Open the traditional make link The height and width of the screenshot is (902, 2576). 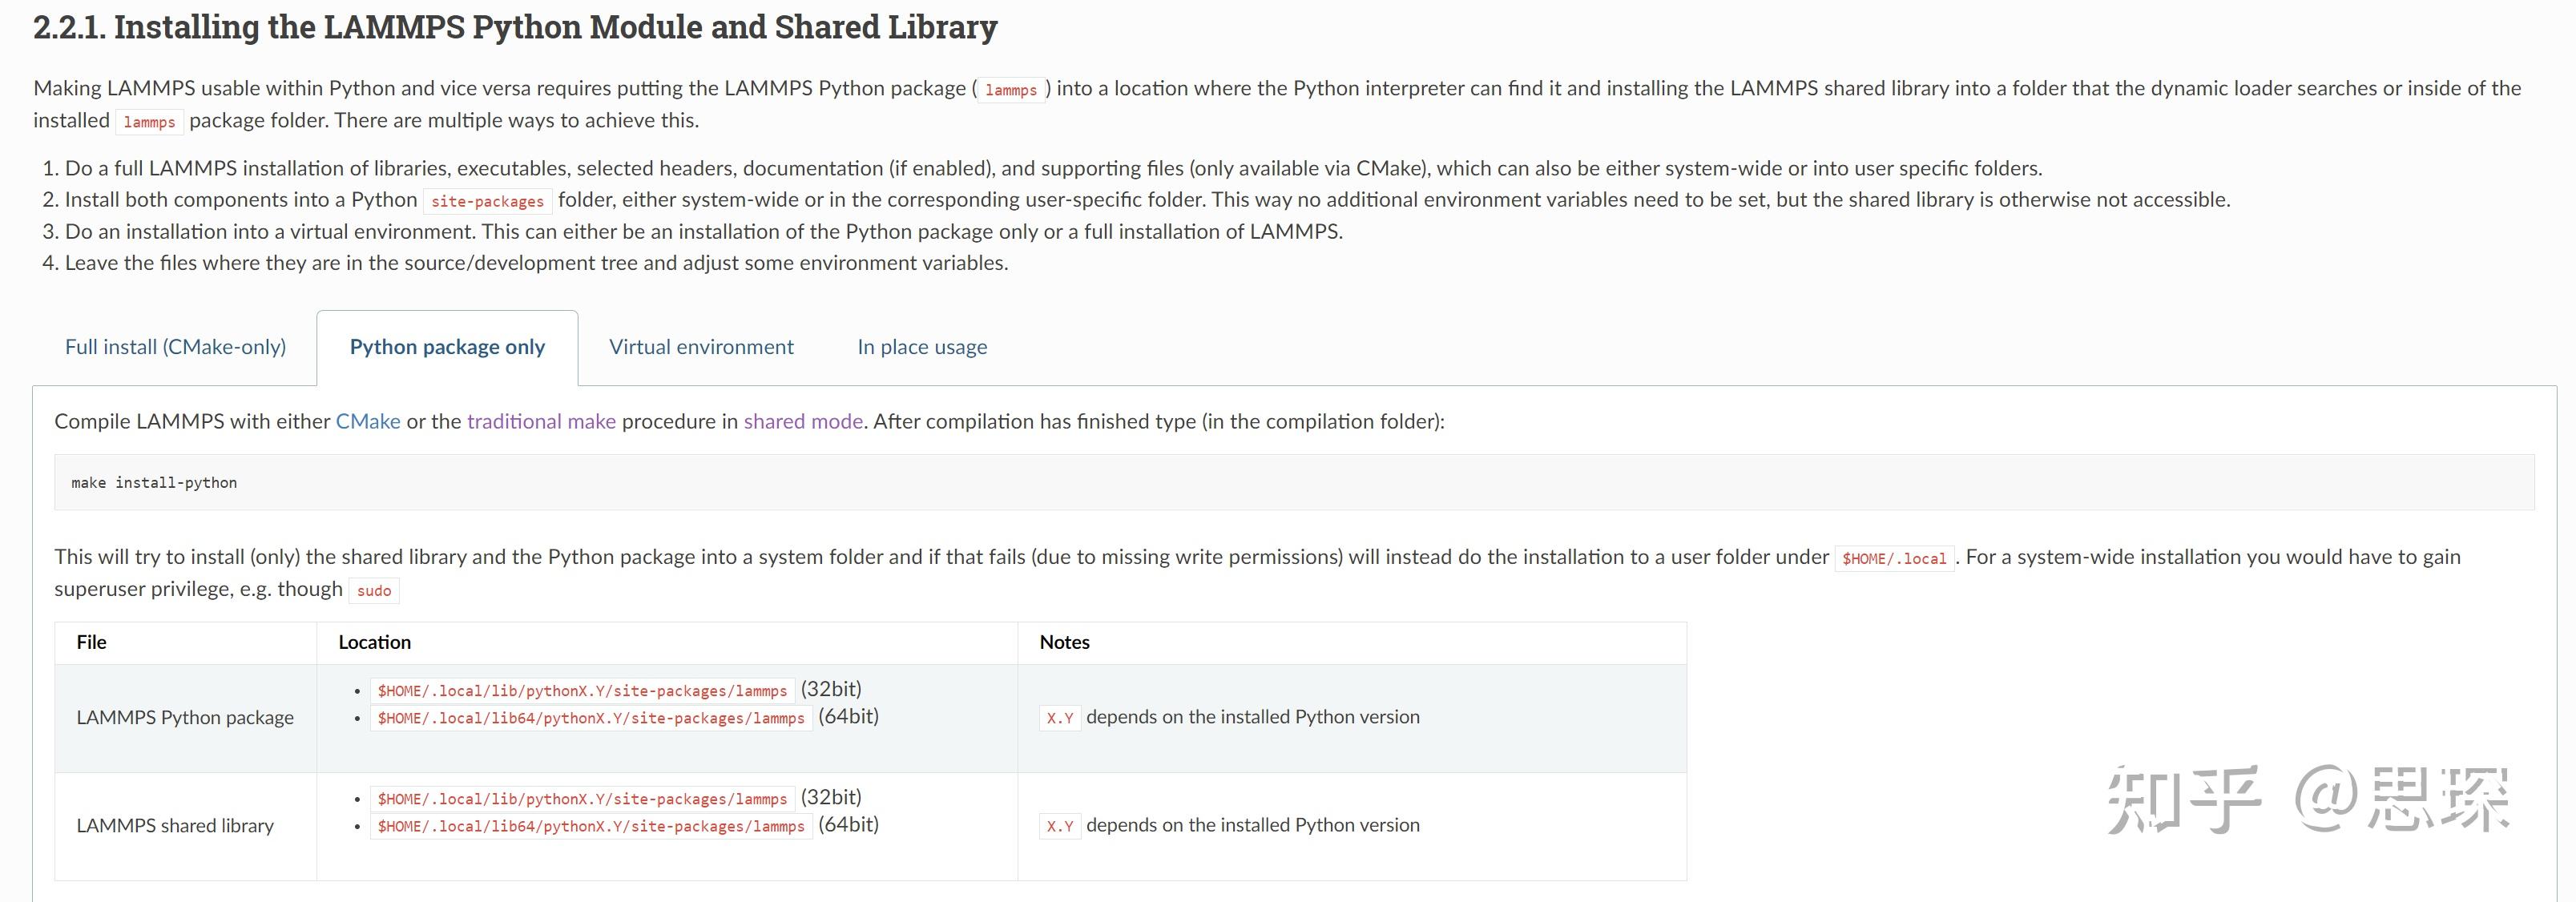coord(541,422)
